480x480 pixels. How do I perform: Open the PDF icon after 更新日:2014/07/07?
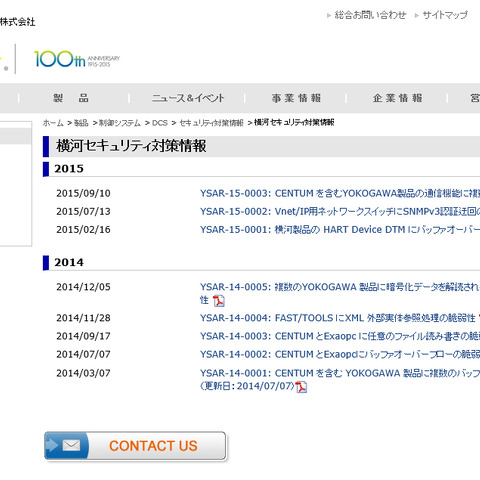301,387
